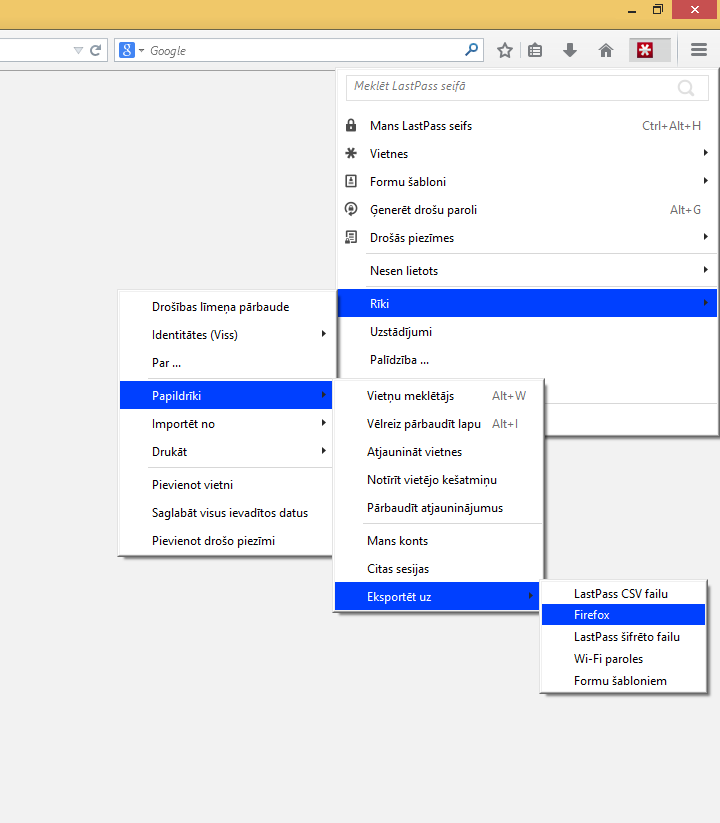Viewport: 720px width, 823px height.
Task: Choose Saglabāt visus ievadītos datus
Action: [226, 513]
